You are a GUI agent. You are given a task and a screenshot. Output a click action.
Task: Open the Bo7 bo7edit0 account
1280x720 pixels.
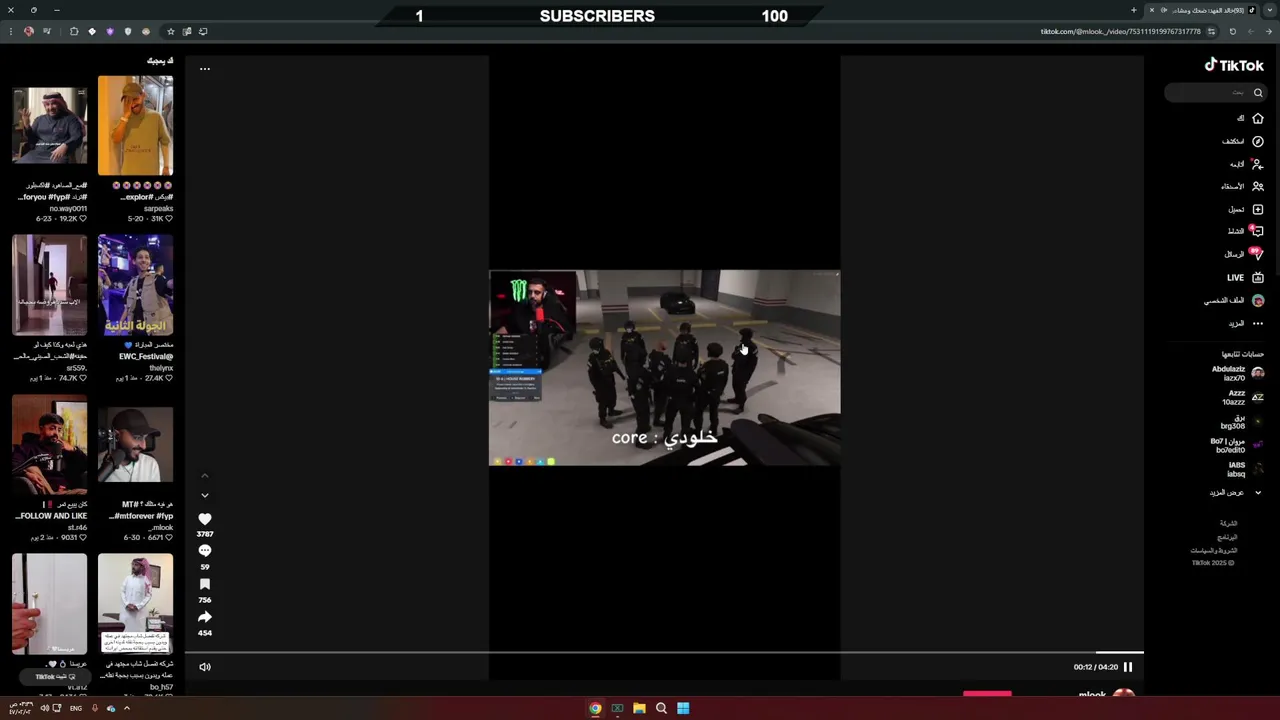[x=1238, y=445]
